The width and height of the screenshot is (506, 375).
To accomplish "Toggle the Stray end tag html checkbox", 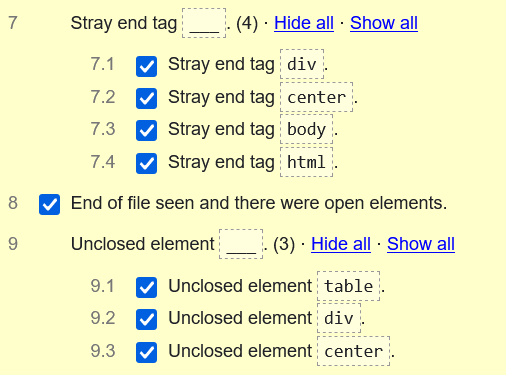I will (146, 163).
